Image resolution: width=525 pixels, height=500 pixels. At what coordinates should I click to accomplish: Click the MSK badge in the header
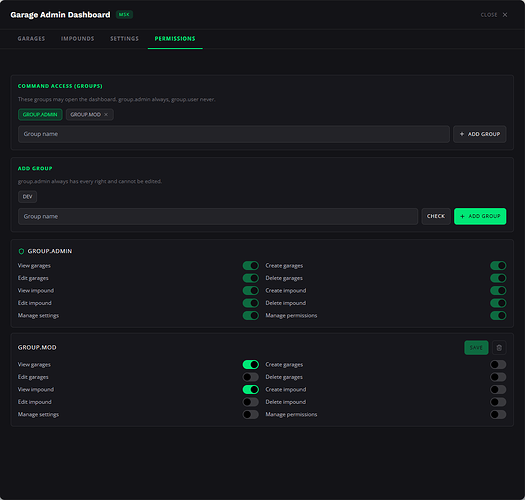tap(124, 15)
